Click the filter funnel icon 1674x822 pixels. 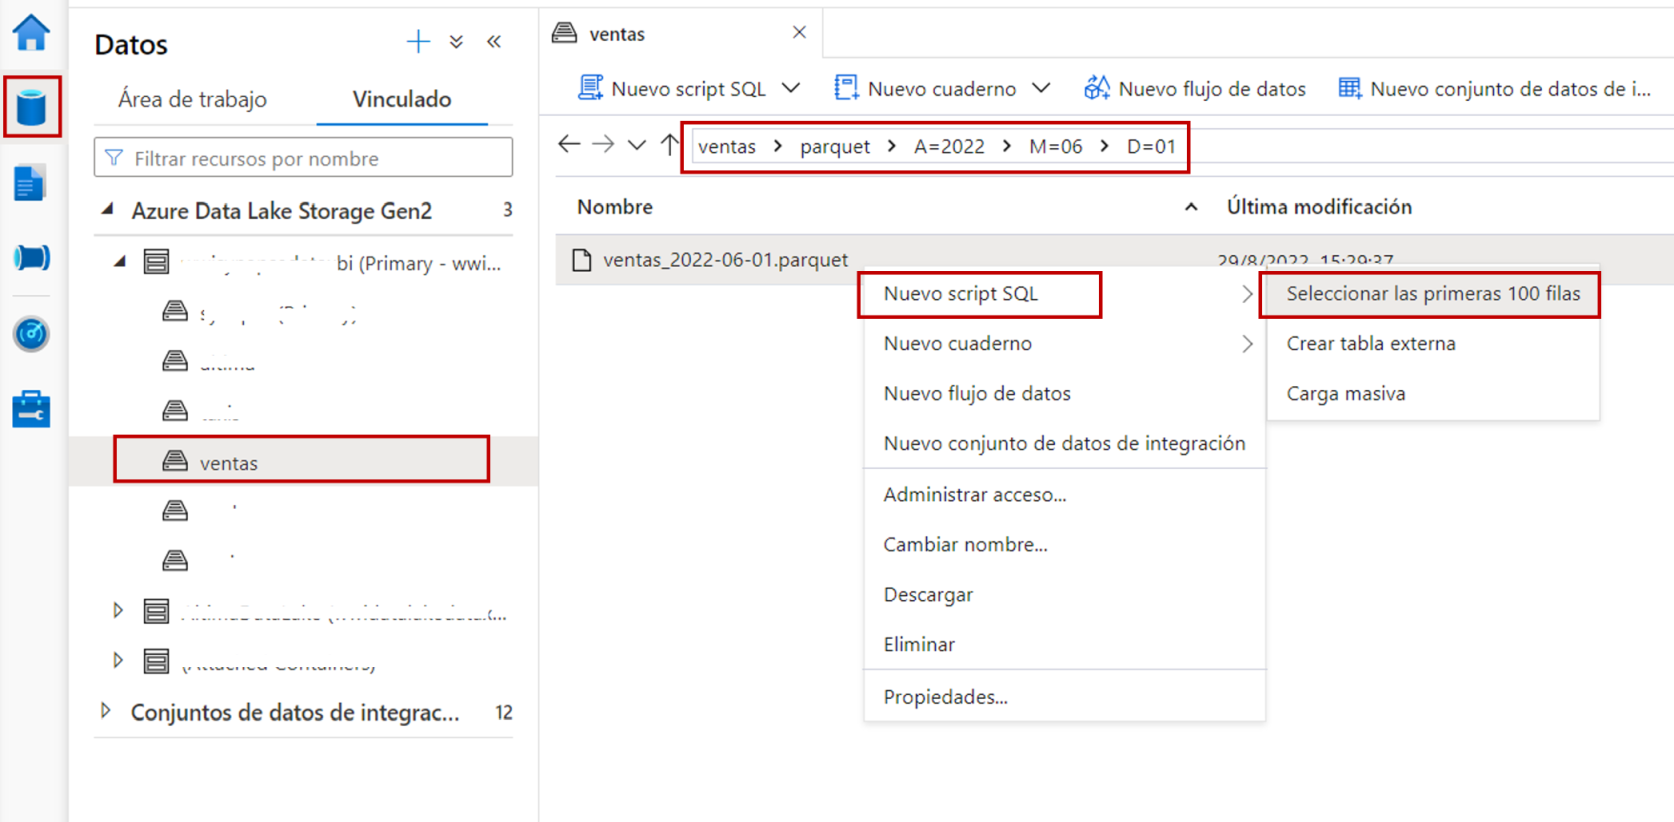click(x=114, y=158)
